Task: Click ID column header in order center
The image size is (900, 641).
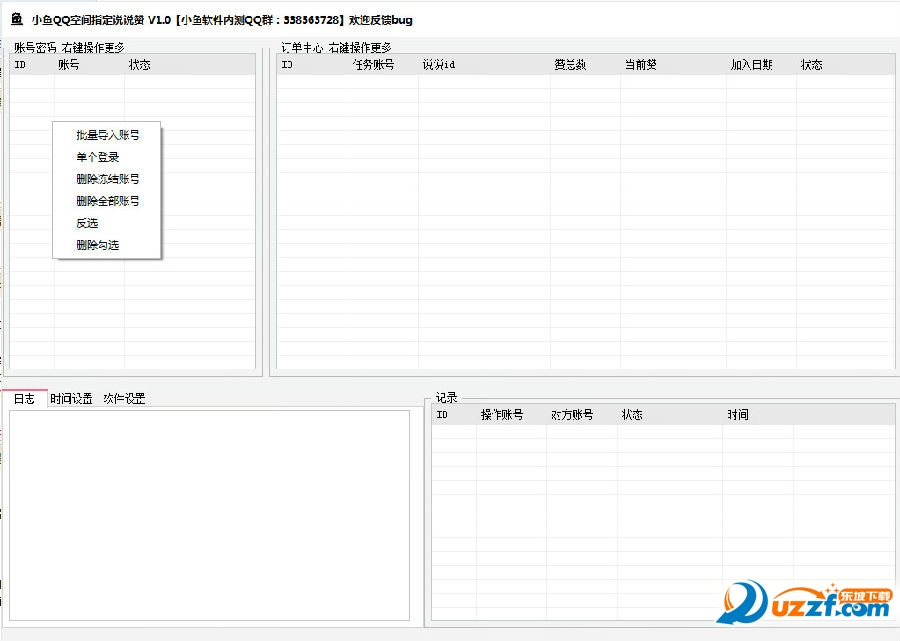Action: click(312, 64)
